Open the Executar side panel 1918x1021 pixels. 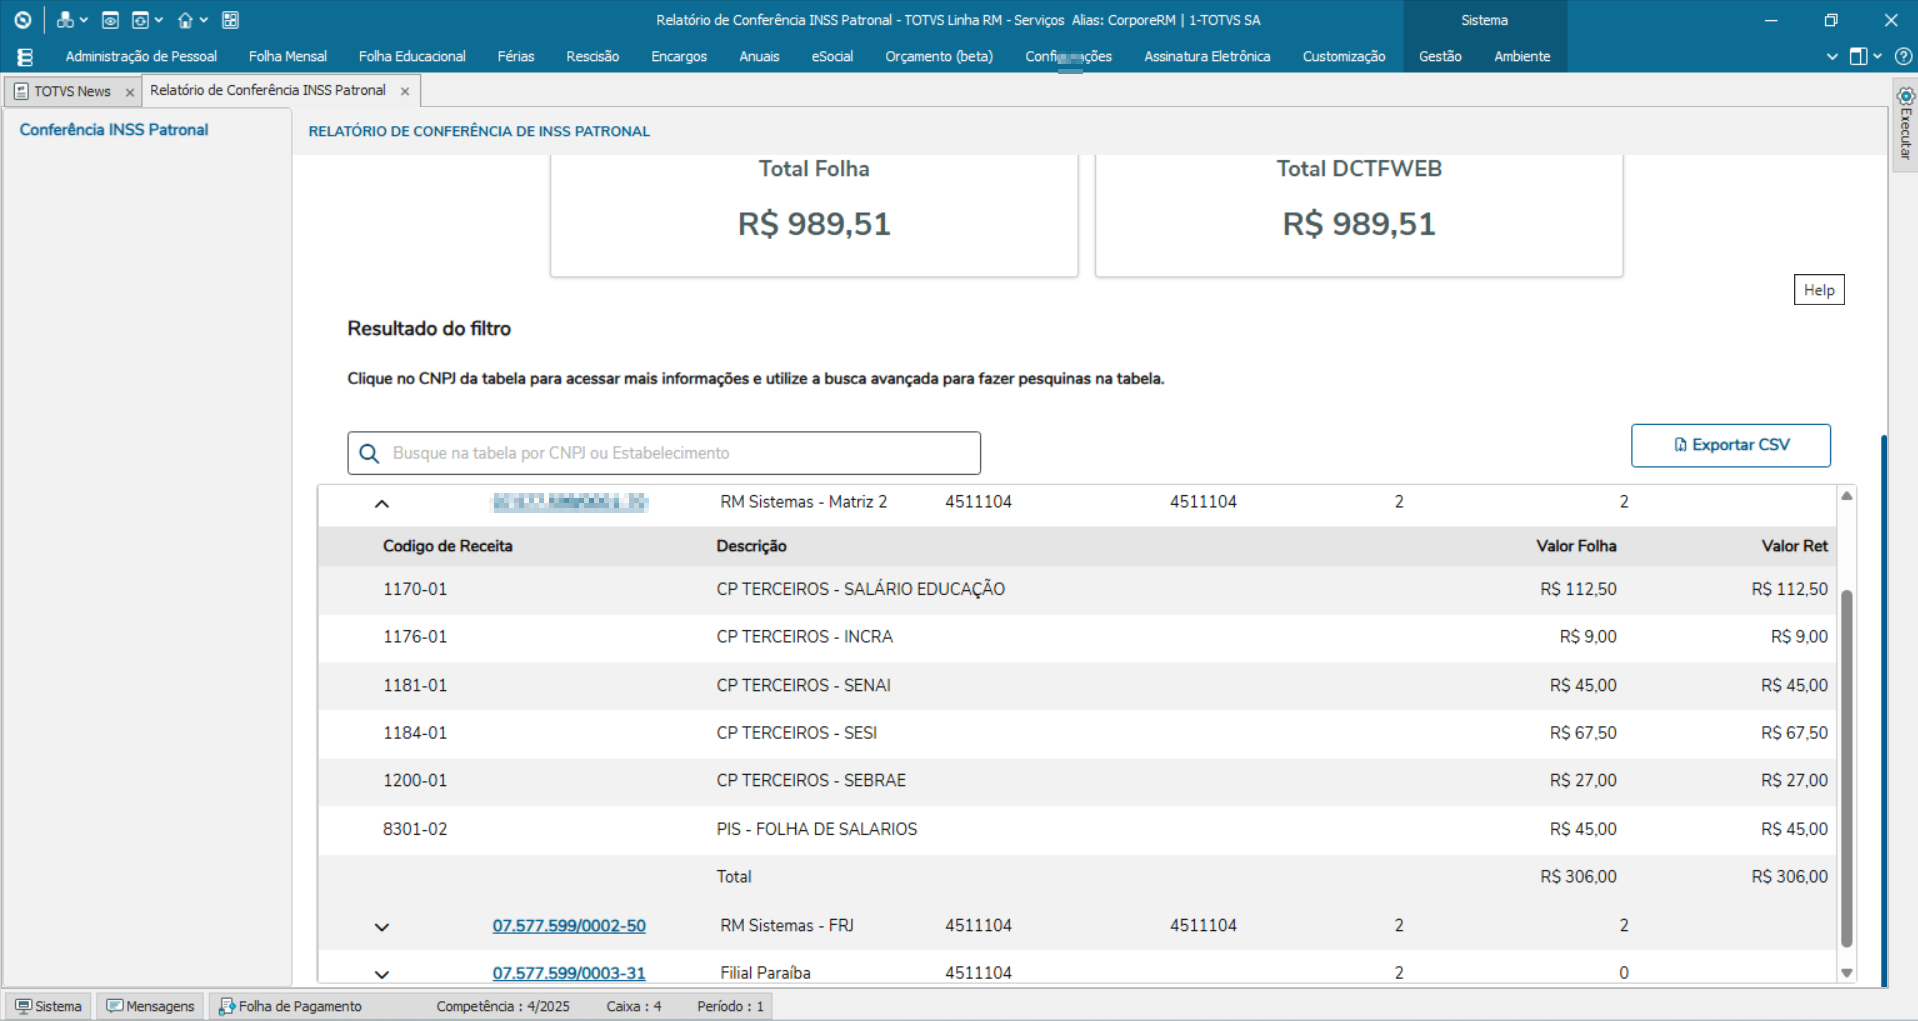(1905, 125)
